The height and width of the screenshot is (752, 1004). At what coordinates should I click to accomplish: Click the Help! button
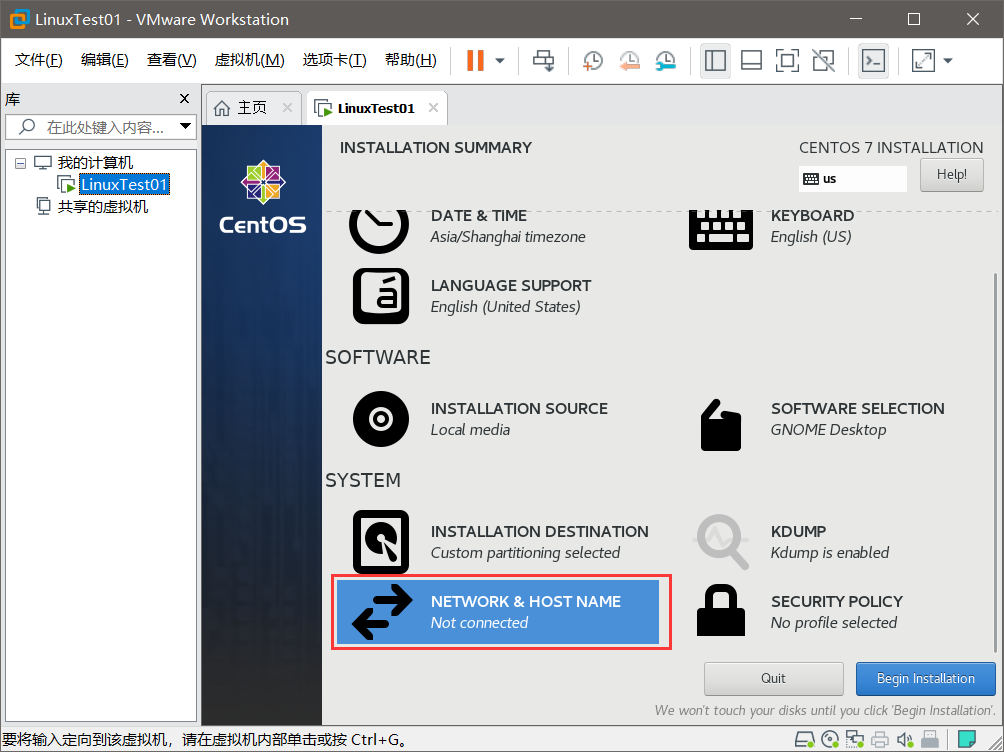click(x=951, y=174)
